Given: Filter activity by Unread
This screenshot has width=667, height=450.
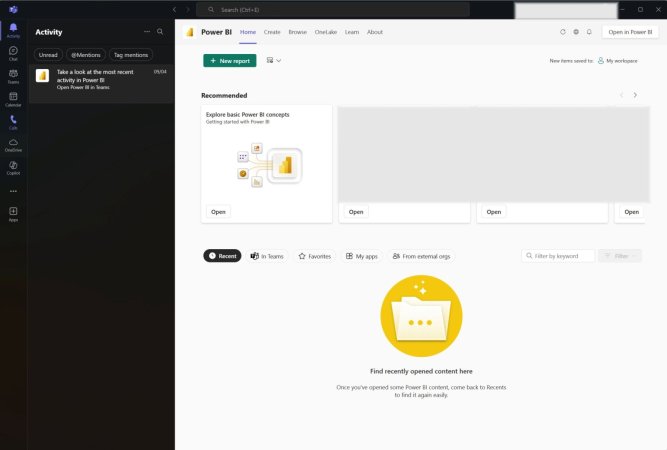Looking at the screenshot, I should (48, 55).
